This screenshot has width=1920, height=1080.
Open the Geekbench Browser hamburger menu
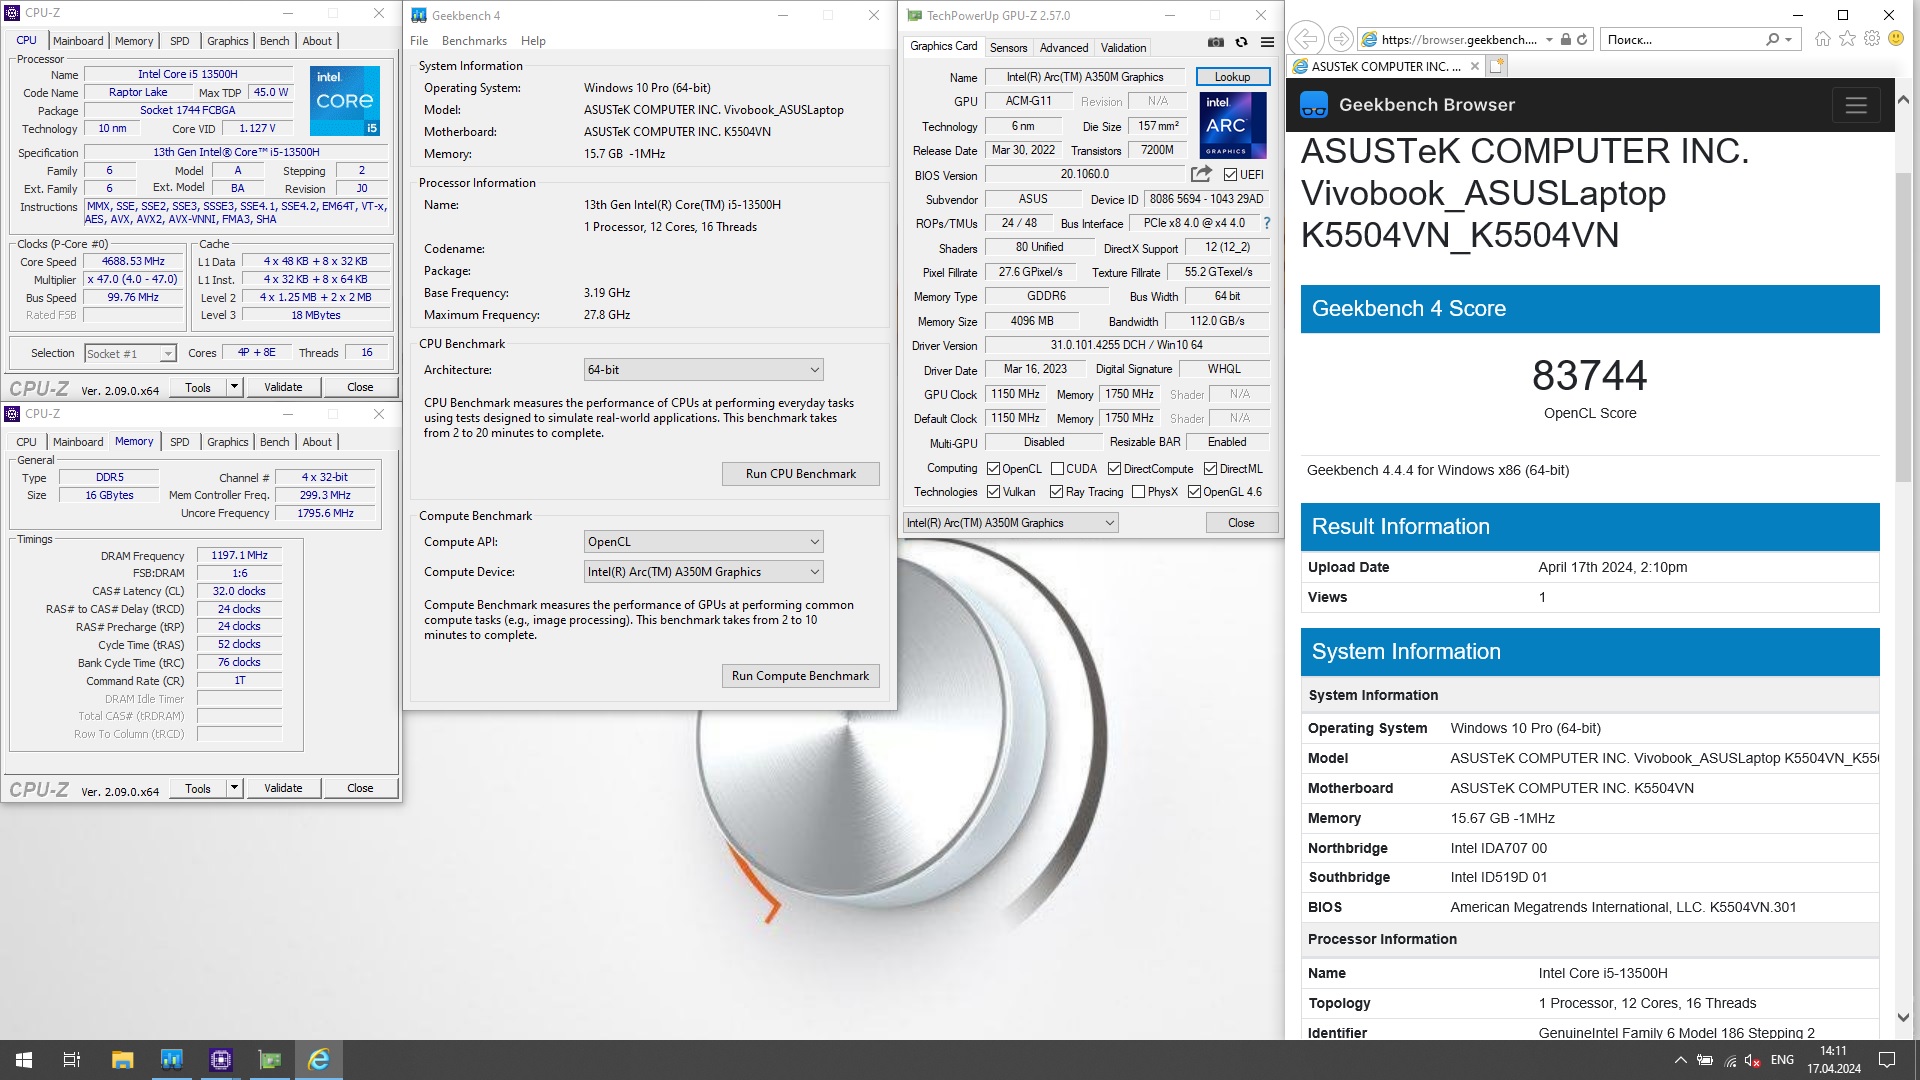coord(1856,105)
